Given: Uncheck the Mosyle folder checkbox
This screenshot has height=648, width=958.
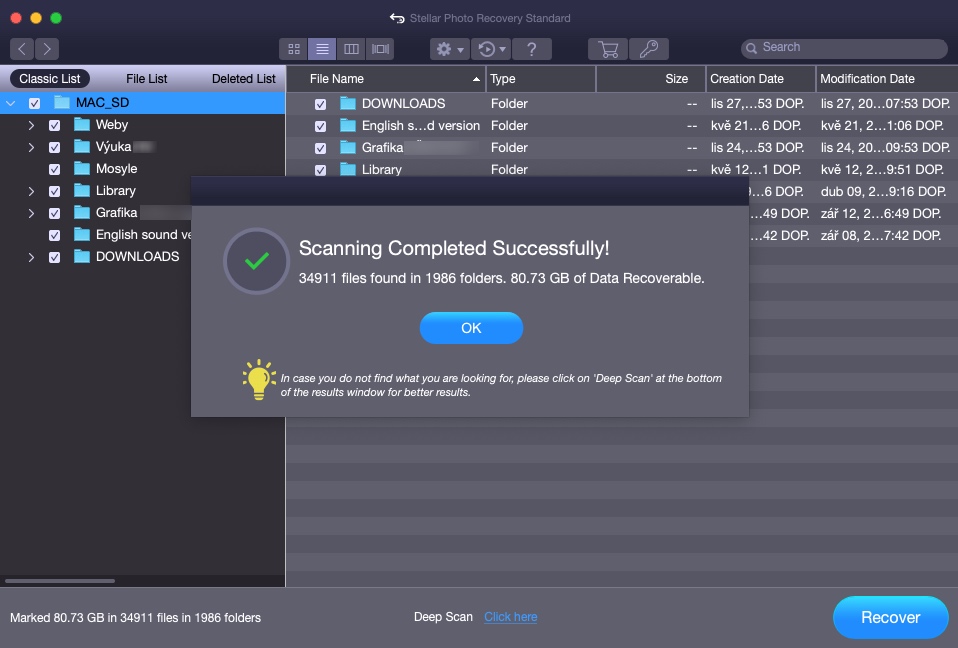Looking at the screenshot, I should (x=54, y=169).
